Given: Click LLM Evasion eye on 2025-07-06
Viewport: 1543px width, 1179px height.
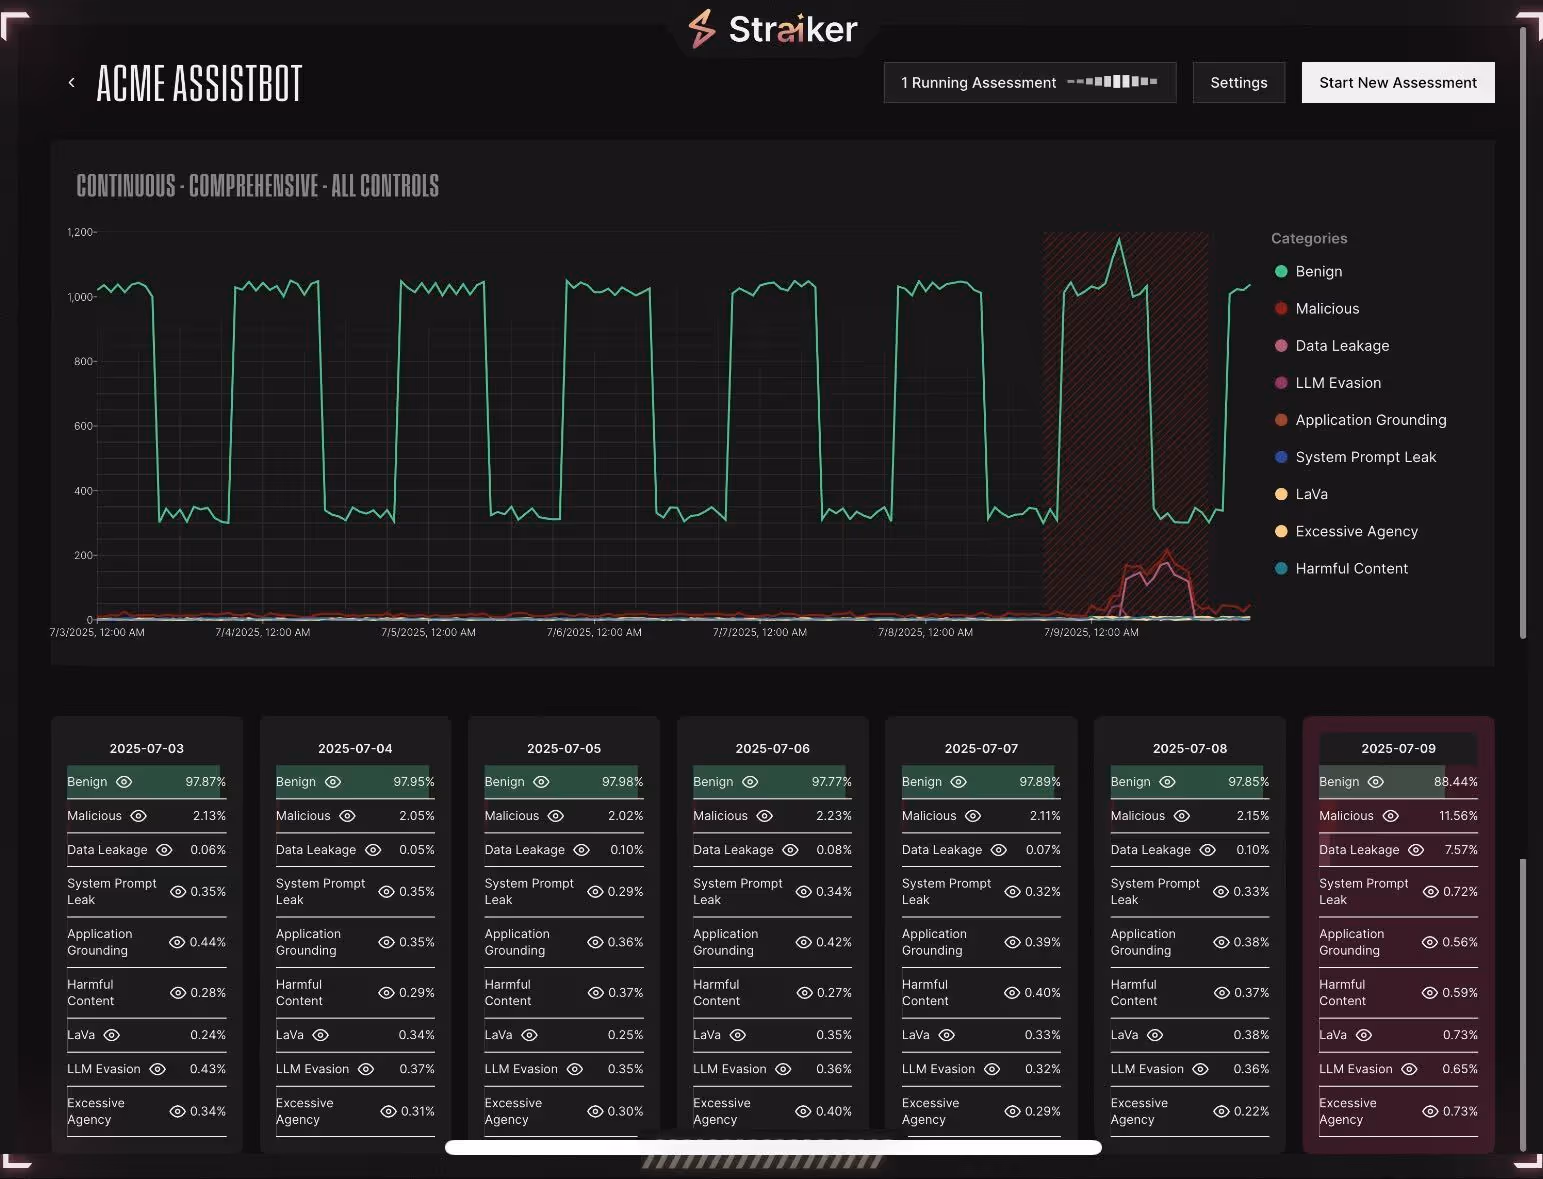Looking at the screenshot, I should 783,1069.
